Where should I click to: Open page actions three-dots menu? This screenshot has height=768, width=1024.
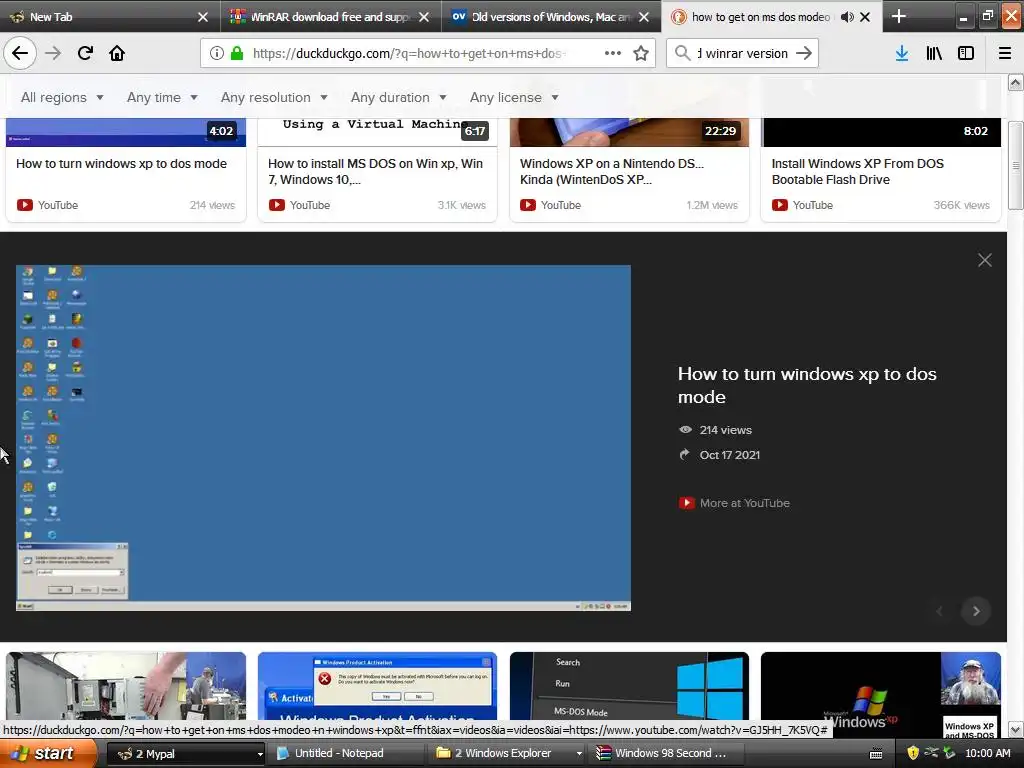(613, 53)
